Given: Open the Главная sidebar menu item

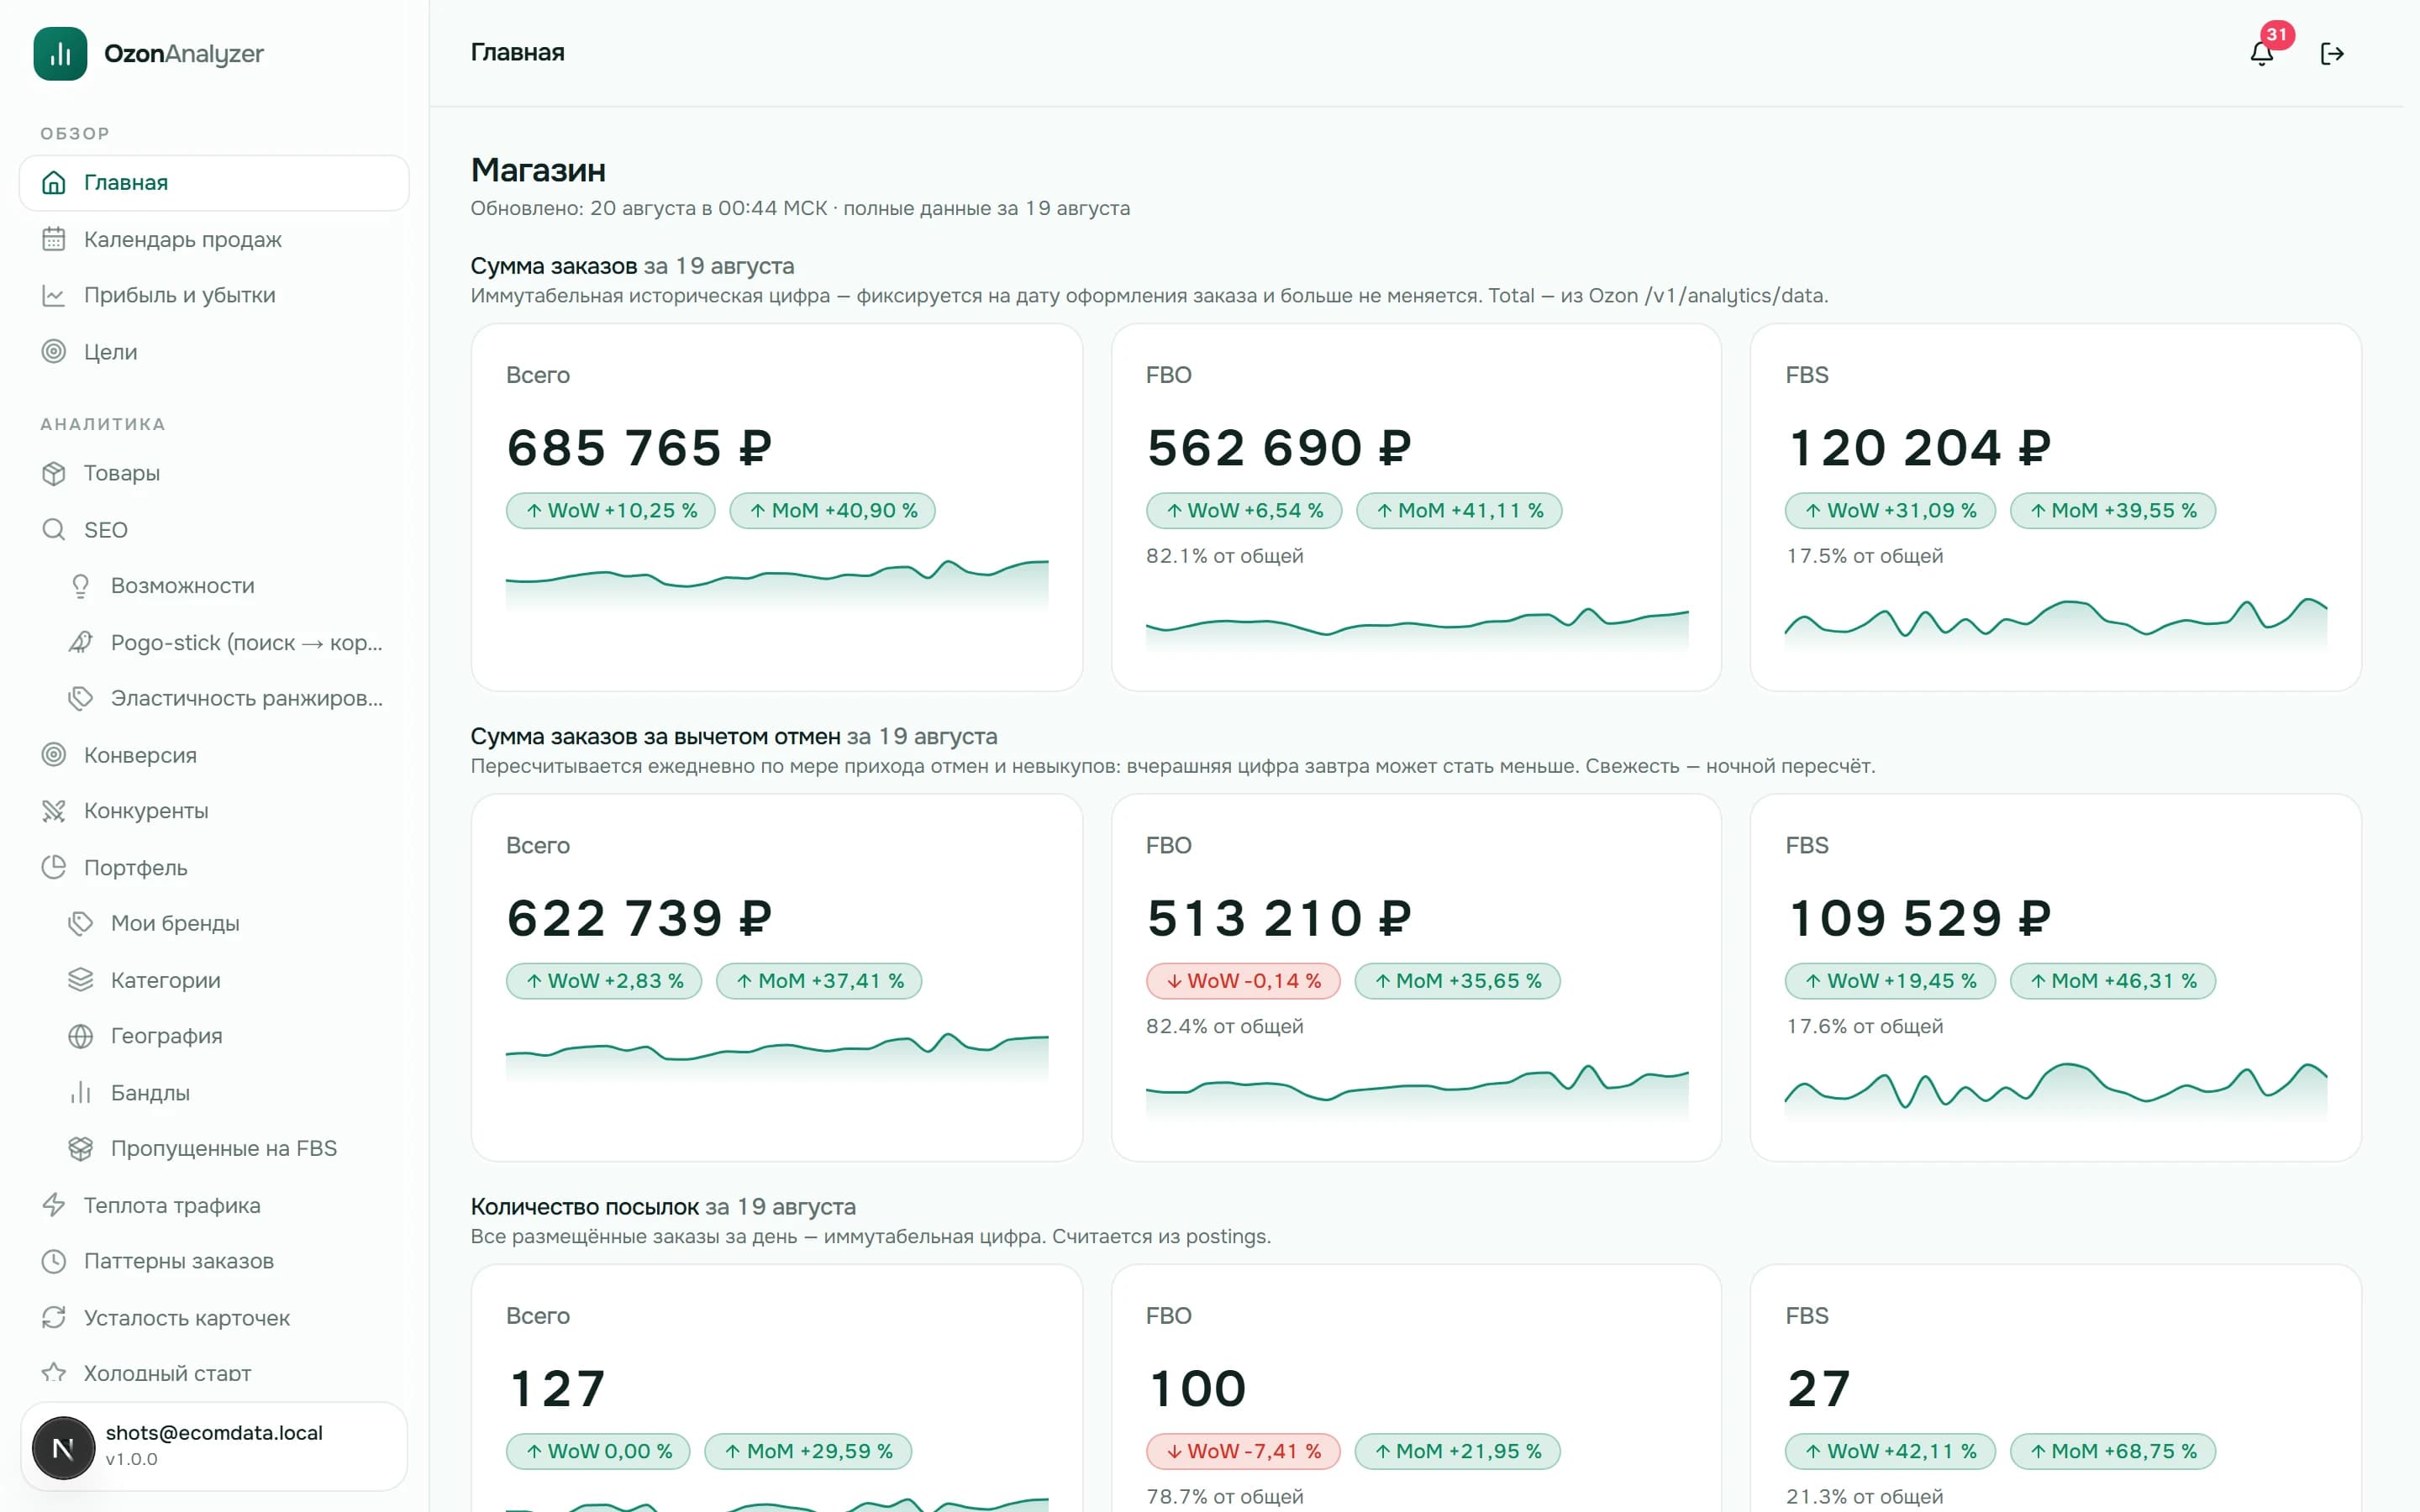Looking at the screenshot, I should pos(214,183).
